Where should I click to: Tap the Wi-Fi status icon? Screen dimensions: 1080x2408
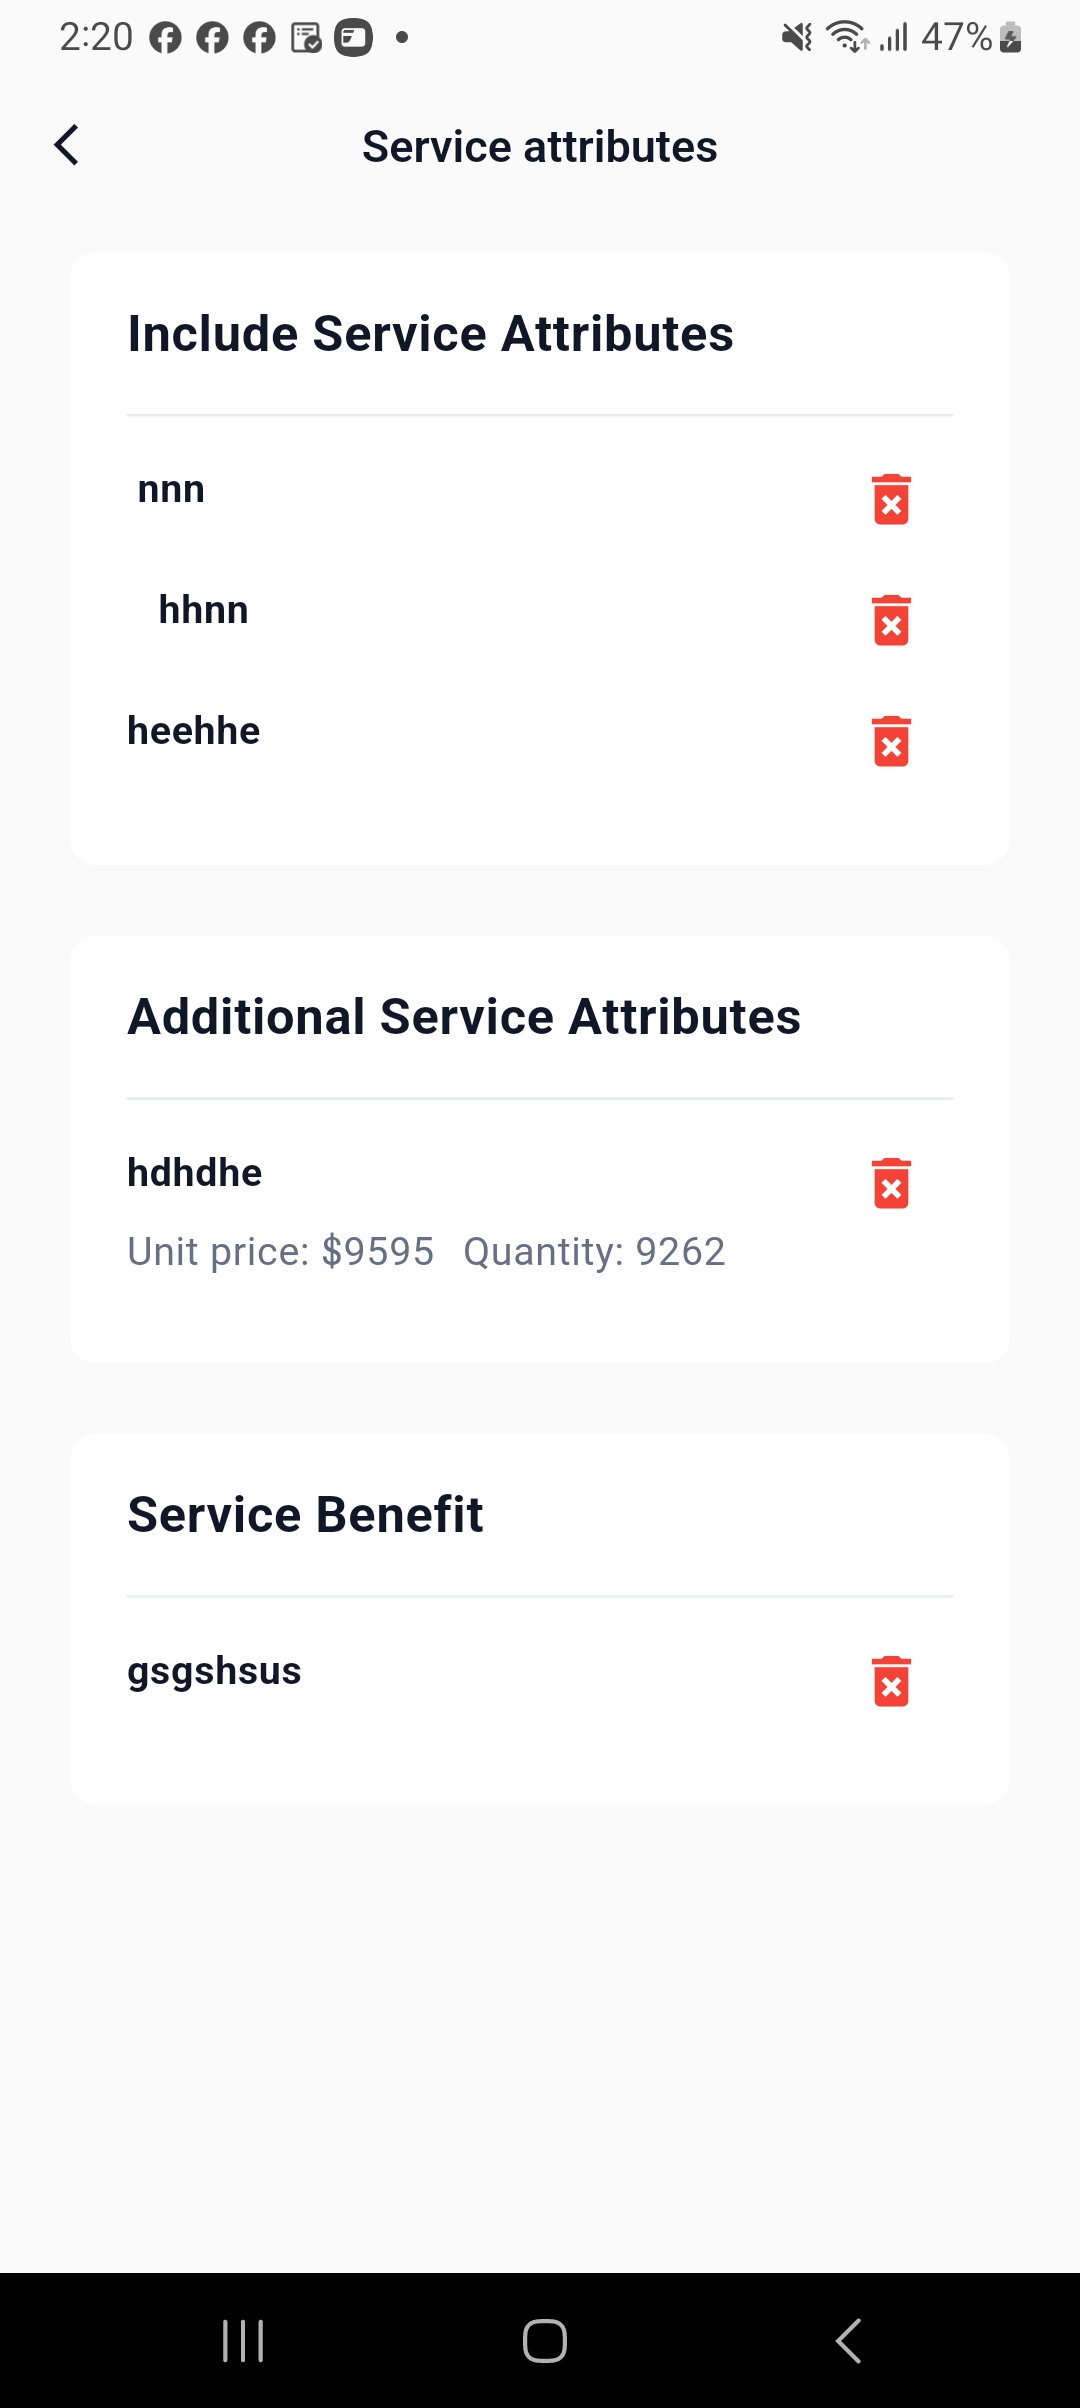846,37
